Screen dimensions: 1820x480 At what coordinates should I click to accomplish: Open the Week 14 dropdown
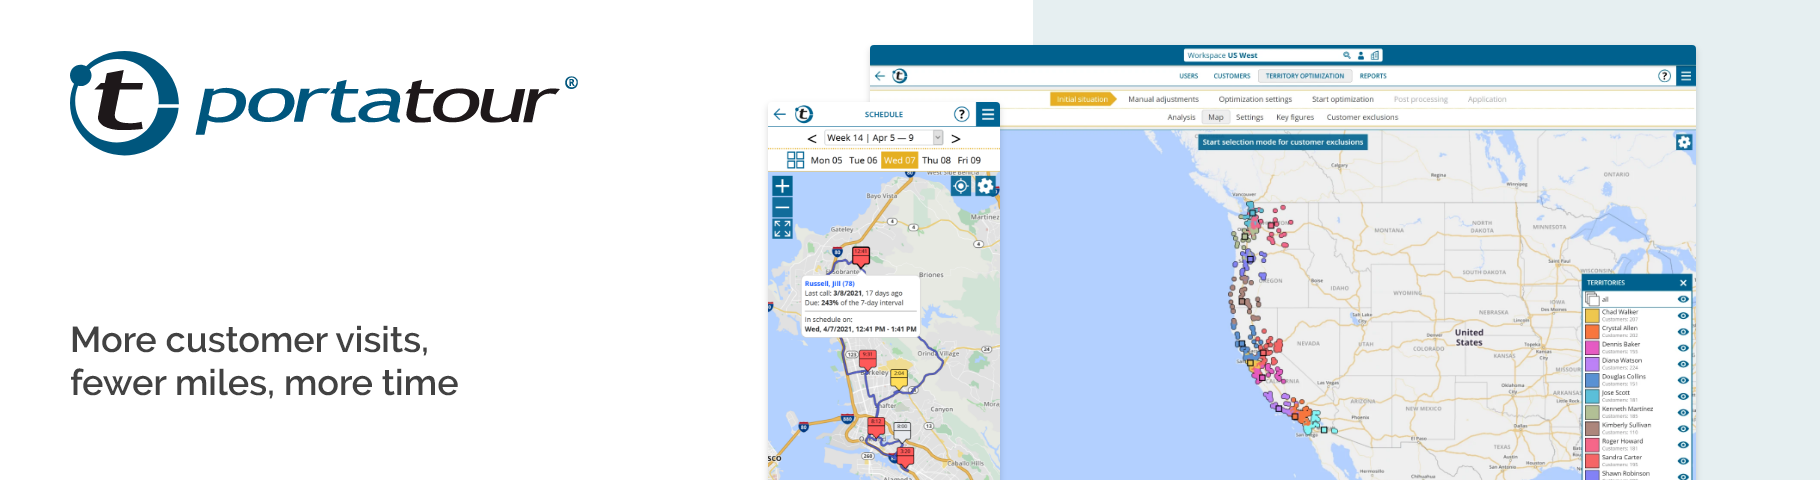coord(937,138)
